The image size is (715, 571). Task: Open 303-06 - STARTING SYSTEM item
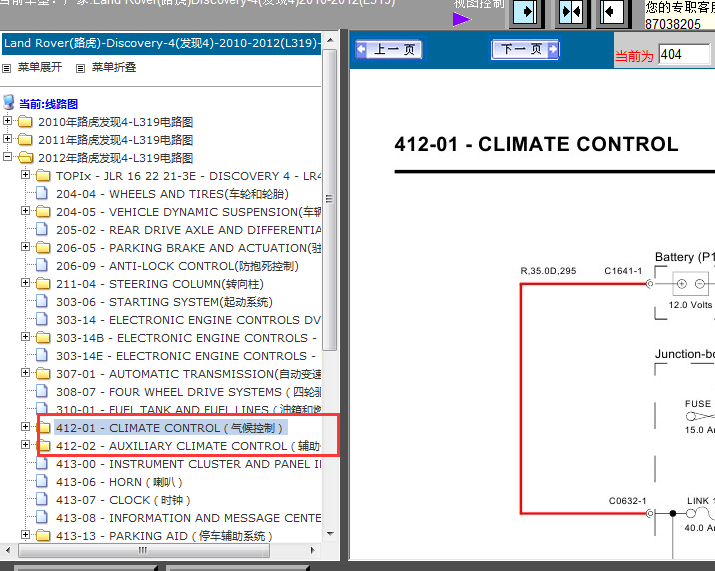pos(164,302)
